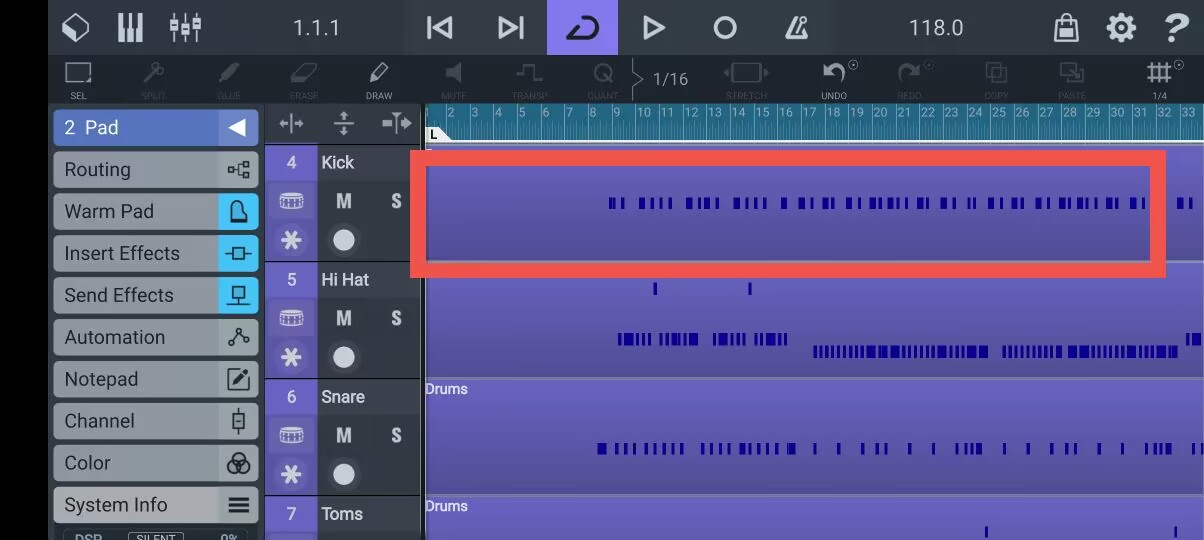Screen dimensions: 1204x540
Task: Arm record on Kick track
Action: point(344,240)
